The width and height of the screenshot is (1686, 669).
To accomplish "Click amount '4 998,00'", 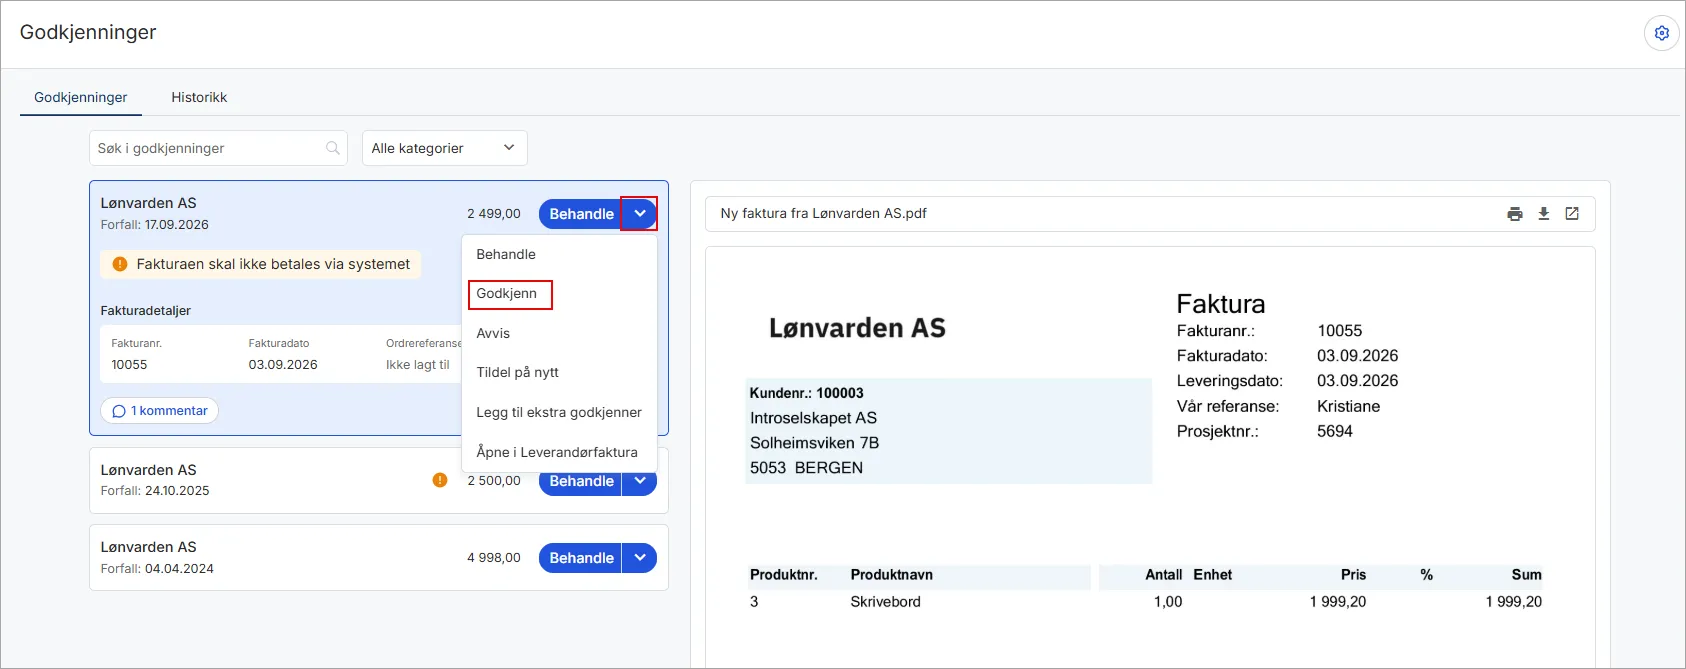I will (x=494, y=558).
